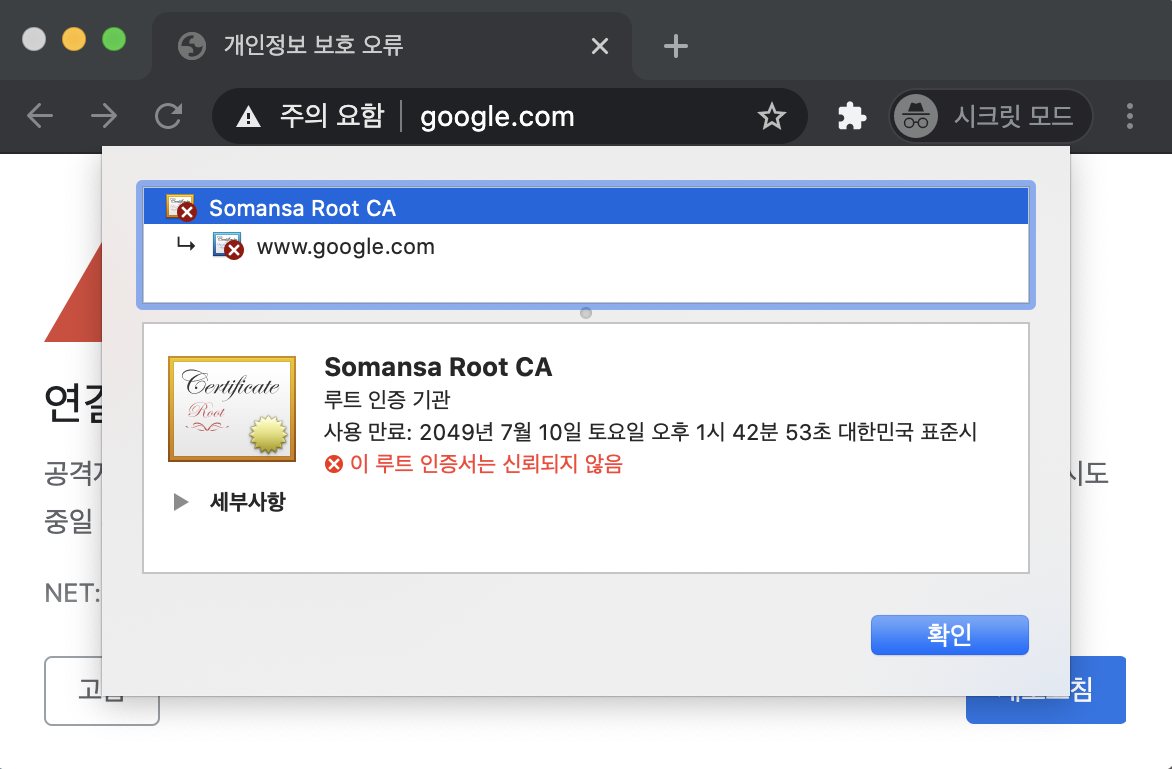The height and width of the screenshot is (769, 1172).
Task: Click the incognito 시크릿 모드 badge
Action: (x=990, y=116)
